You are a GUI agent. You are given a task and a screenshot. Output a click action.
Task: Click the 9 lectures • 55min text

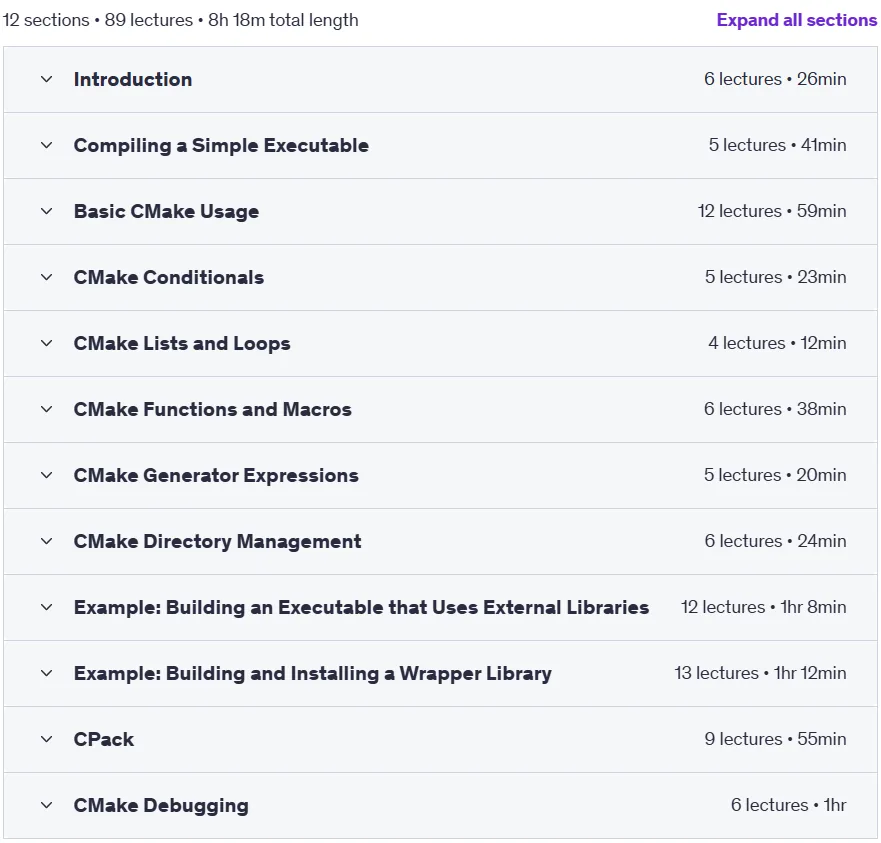pyautogui.click(x=775, y=739)
